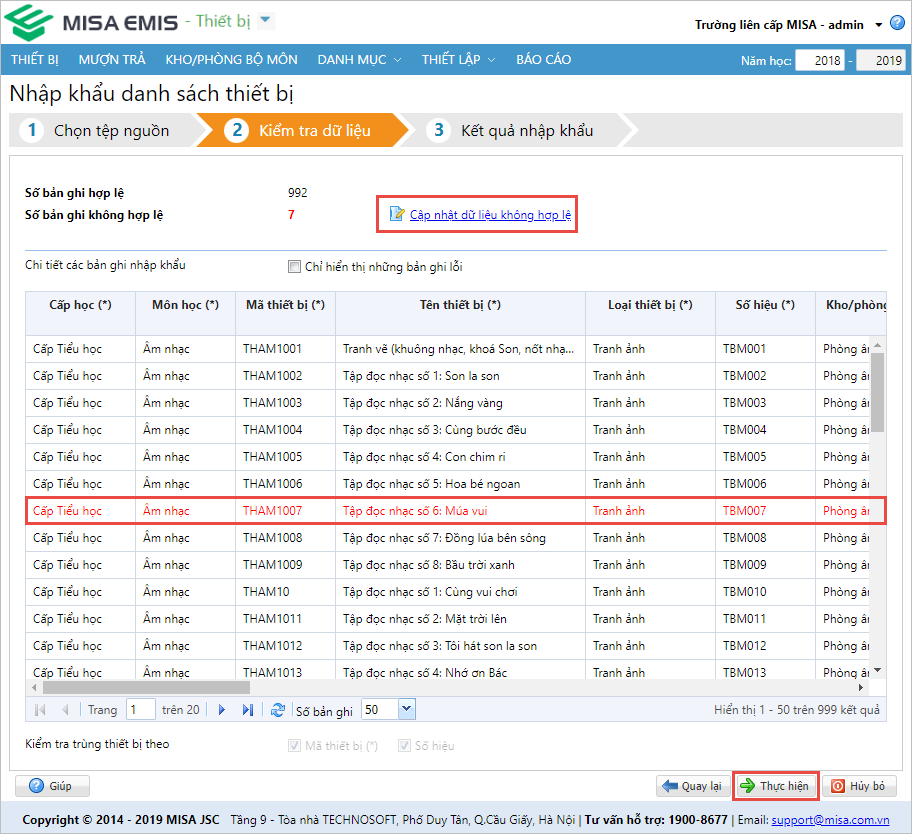
Task: Toggle the Số hiệu duplicate check
Action: tap(404, 745)
